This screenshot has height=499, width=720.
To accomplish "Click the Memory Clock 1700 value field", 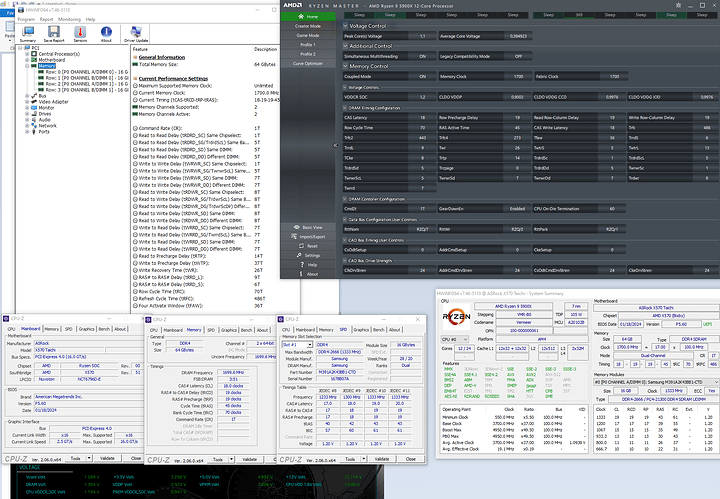I will (518, 77).
